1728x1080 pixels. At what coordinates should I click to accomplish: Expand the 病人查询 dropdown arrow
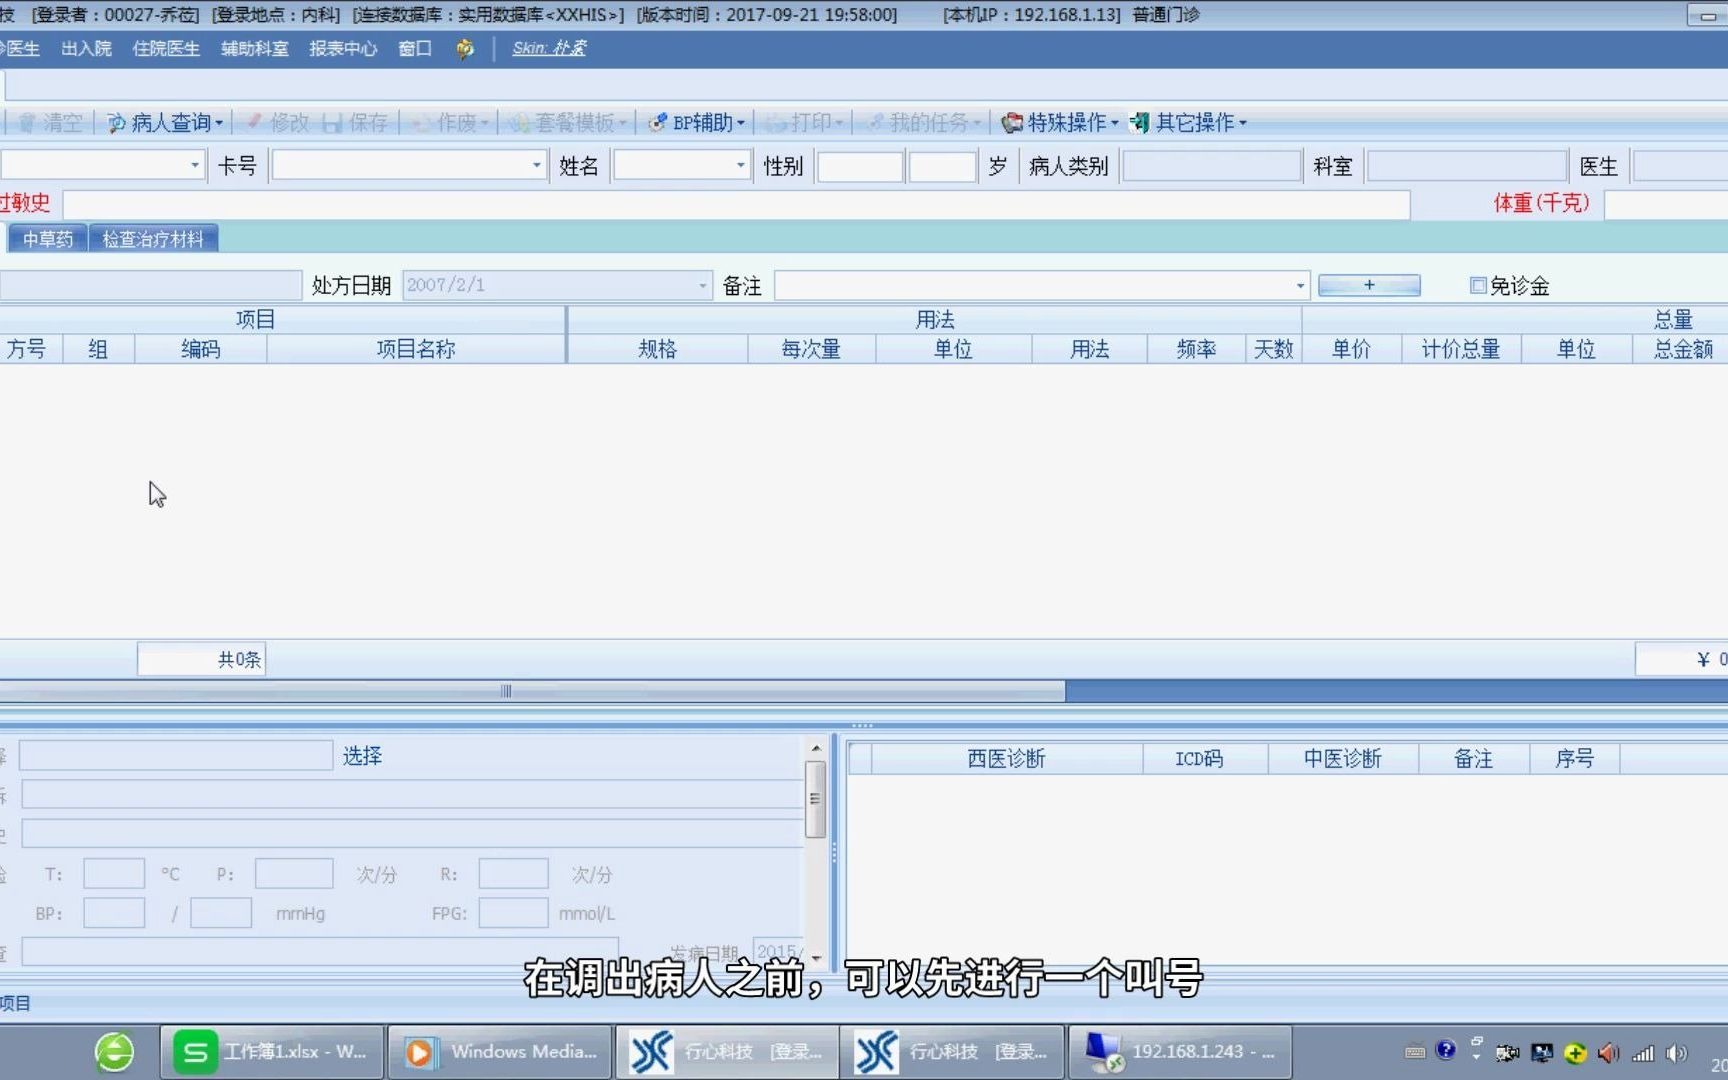point(219,123)
